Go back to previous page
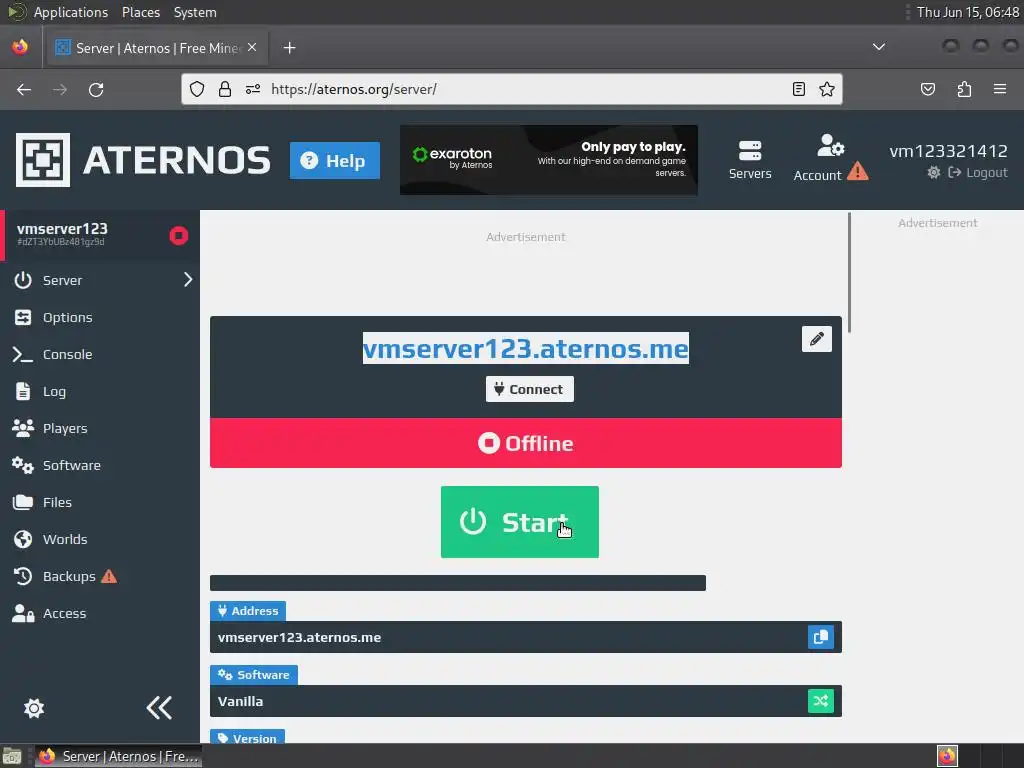 click(x=24, y=89)
